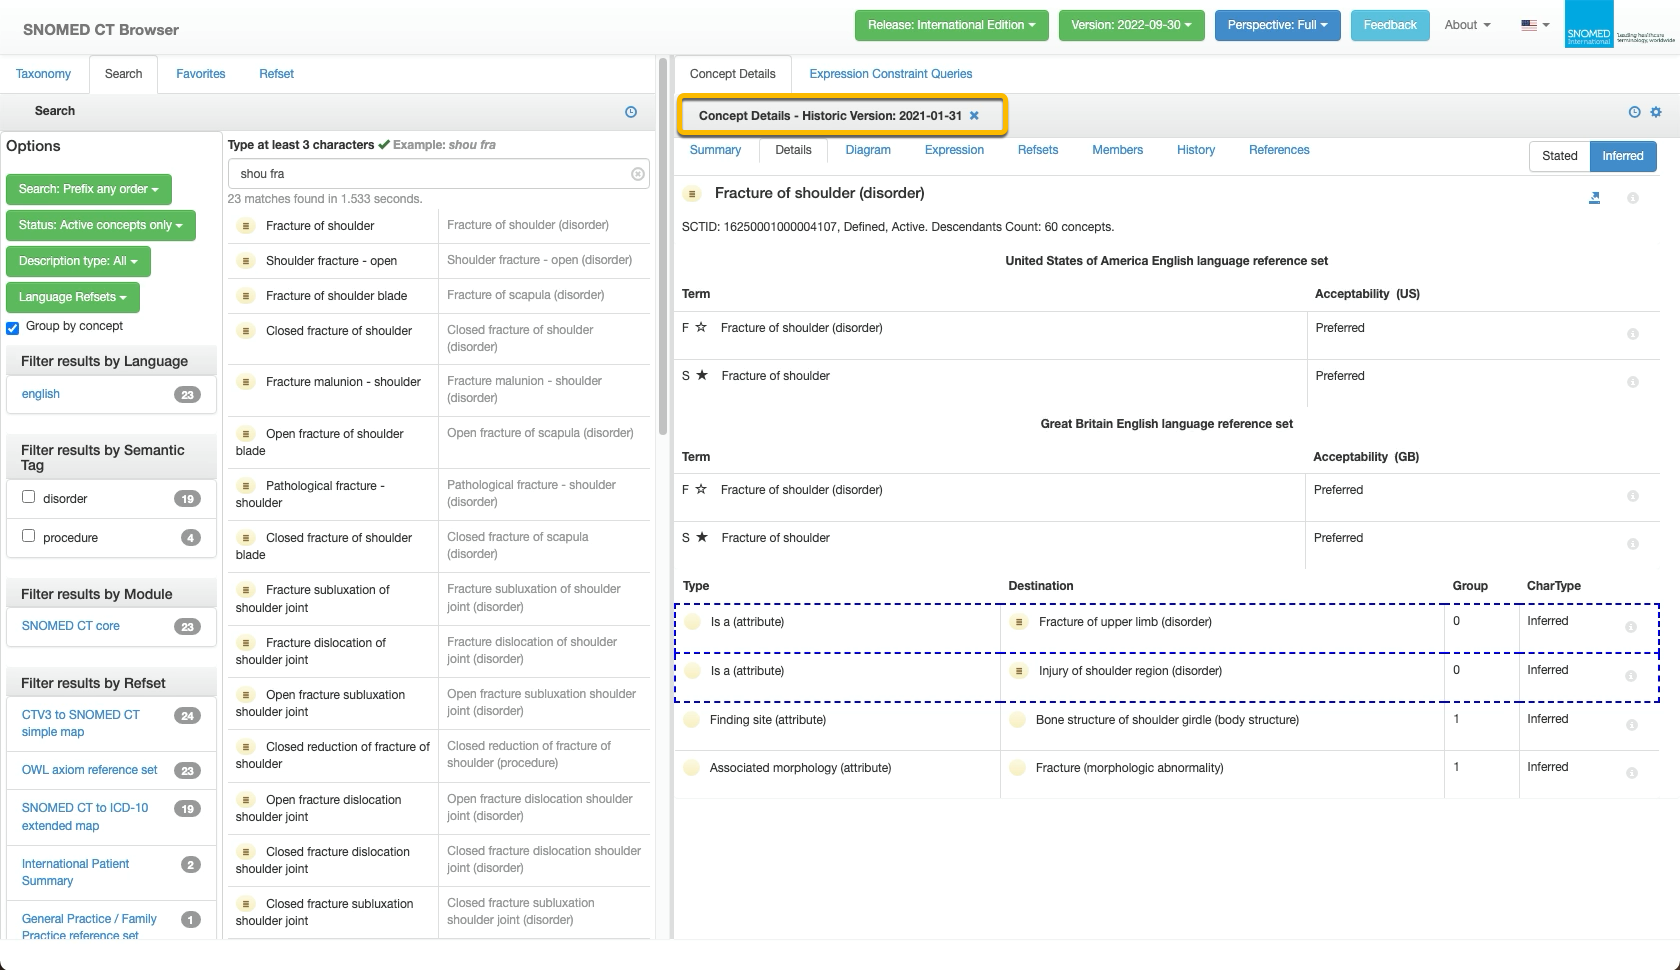Click icon beside Injury of shoulder region destination
The image size is (1680, 970).
point(1019,671)
